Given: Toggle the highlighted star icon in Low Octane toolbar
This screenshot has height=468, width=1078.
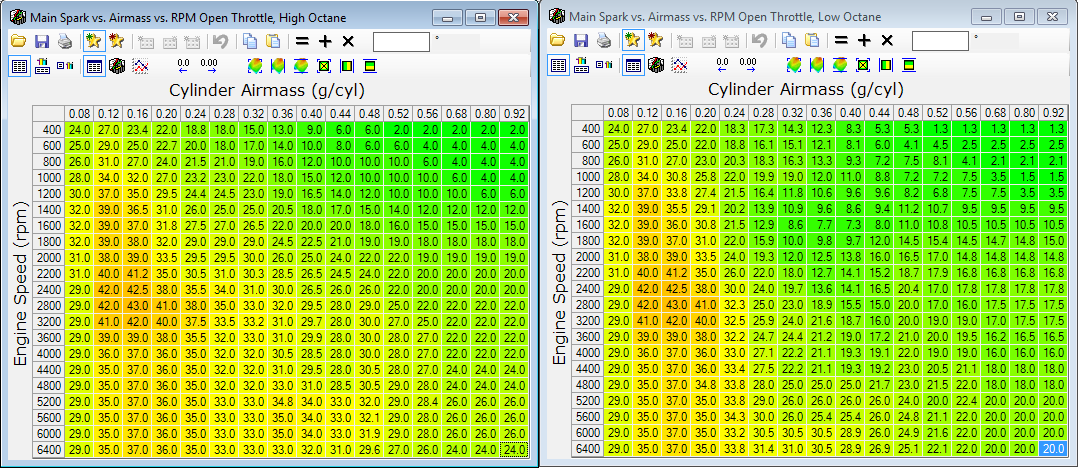Looking at the screenshot, I should [x=632, y=41].
